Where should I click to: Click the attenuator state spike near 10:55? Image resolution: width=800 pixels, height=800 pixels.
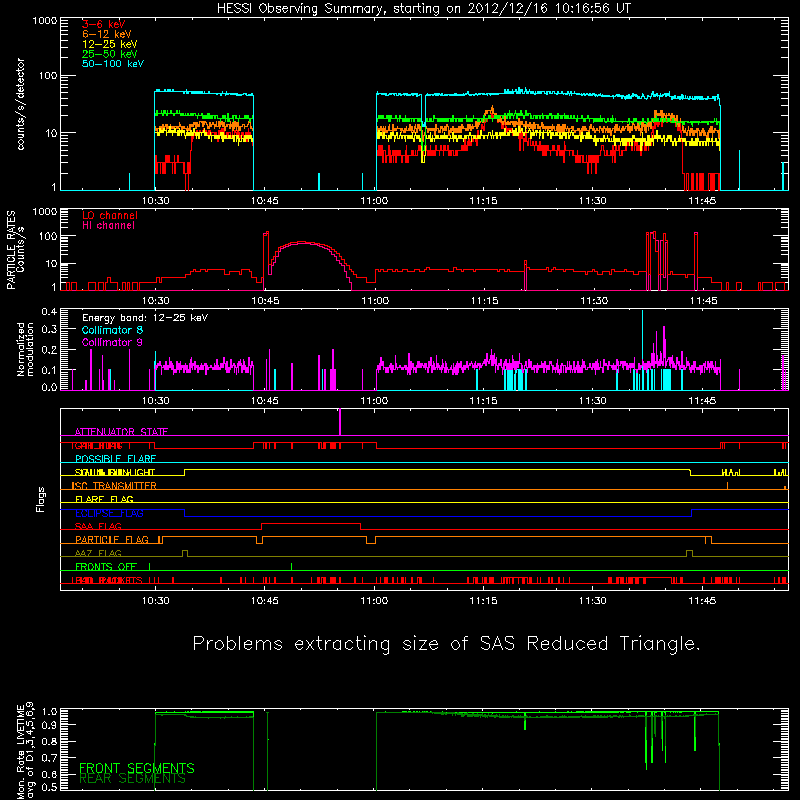[x=340, y=422]
